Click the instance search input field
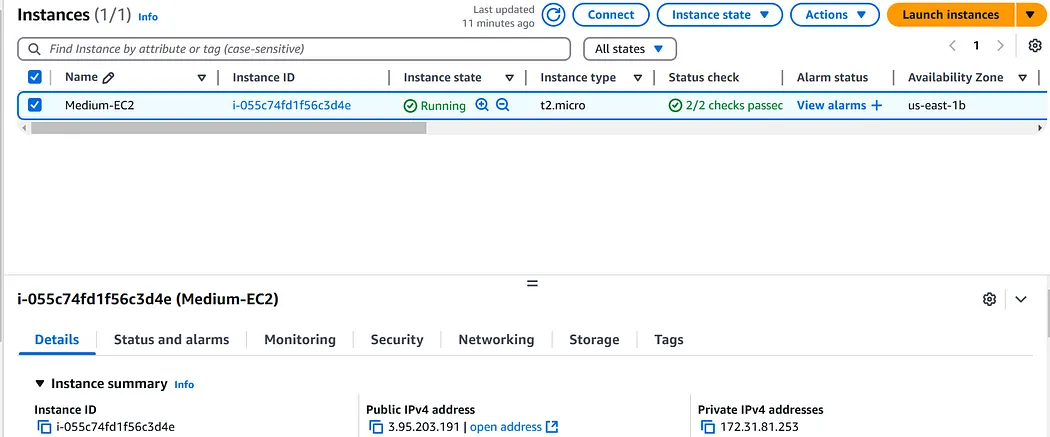Viewport: 1050px width, 437px height. [294, 49]
